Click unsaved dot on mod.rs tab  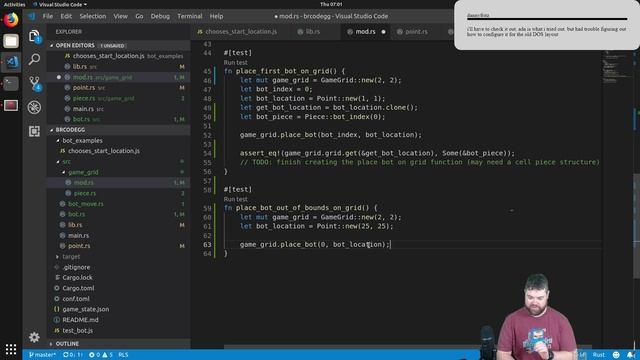383,31
